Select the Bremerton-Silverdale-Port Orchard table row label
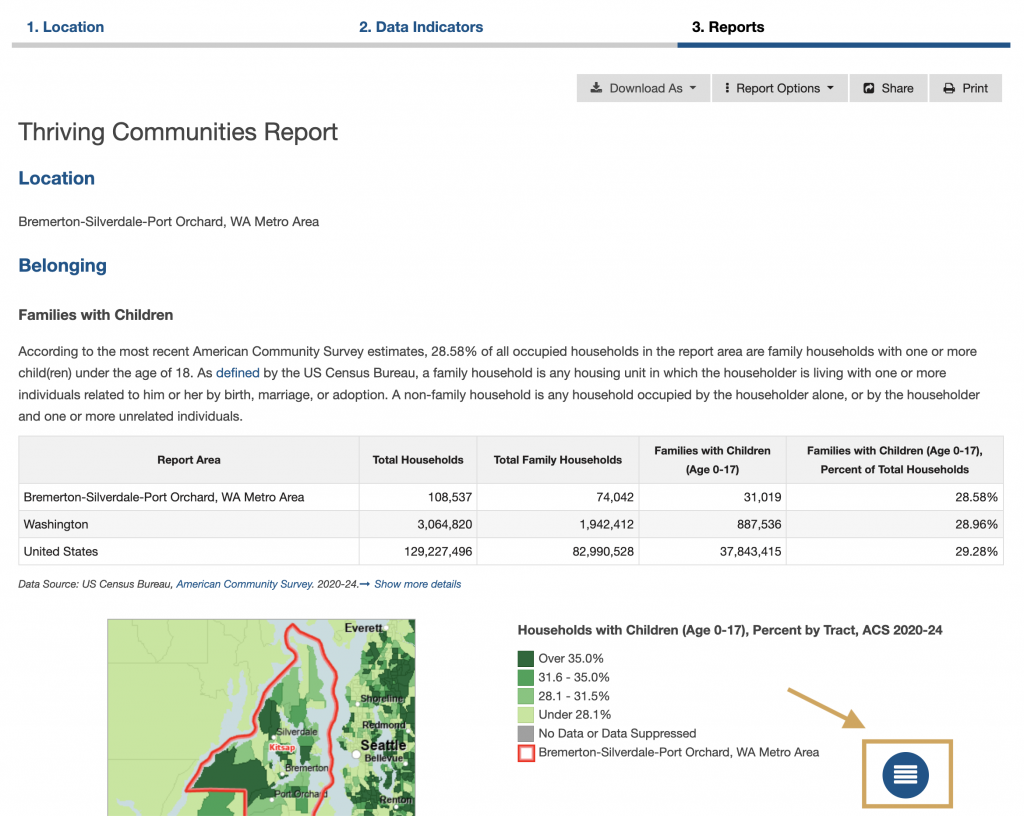Screen dimensions: 1024x816 click(x=164, y=497)
